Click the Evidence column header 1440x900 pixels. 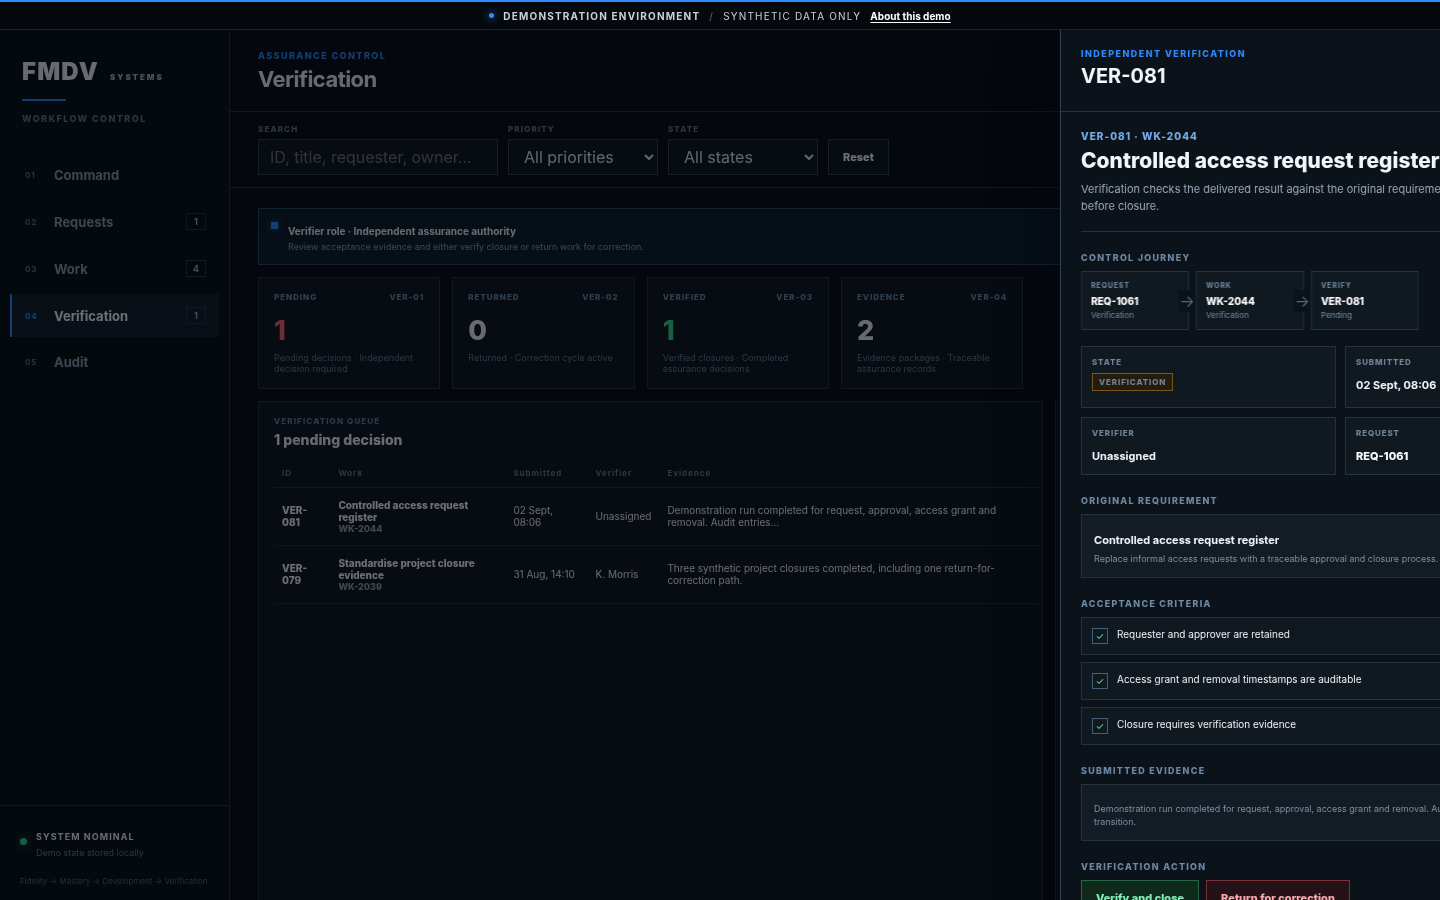689,473
